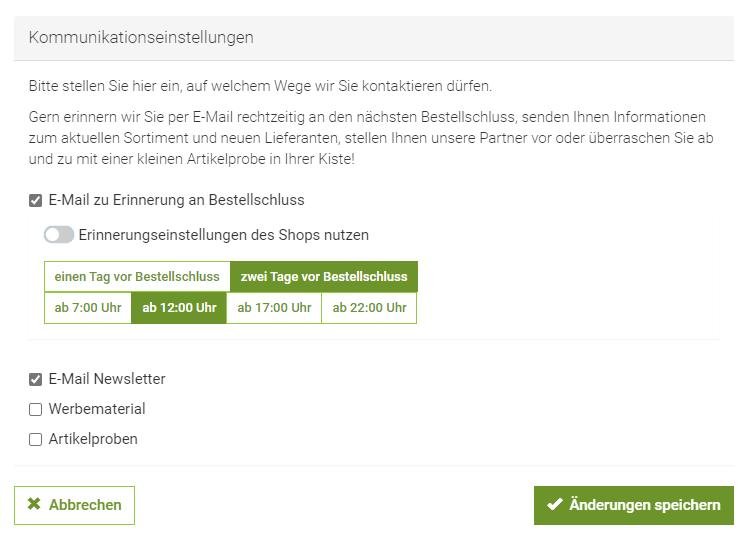
Task: Click the Erinnerungseinstellungen des Shops nutzen label
Action: [223, 235]
